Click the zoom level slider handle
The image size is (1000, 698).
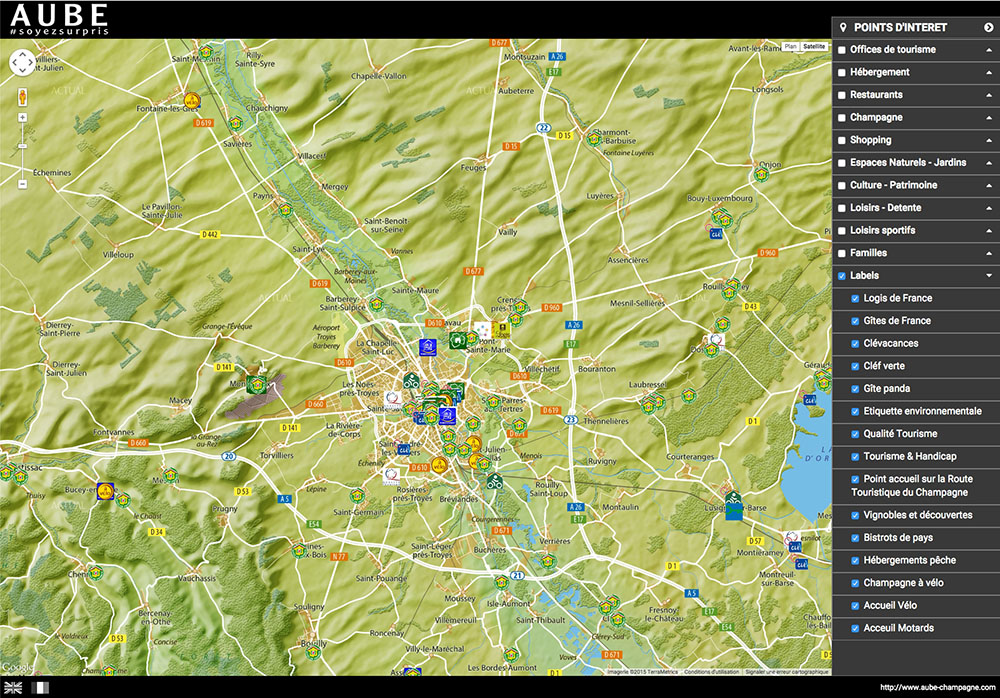[22, 147]
